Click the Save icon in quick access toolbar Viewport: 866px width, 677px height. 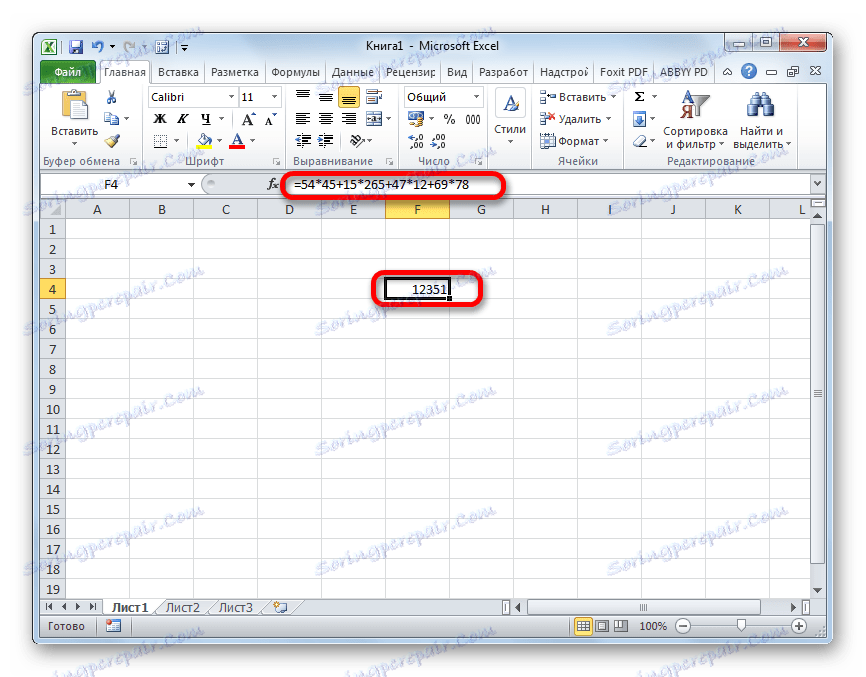[x=76, y=47]
